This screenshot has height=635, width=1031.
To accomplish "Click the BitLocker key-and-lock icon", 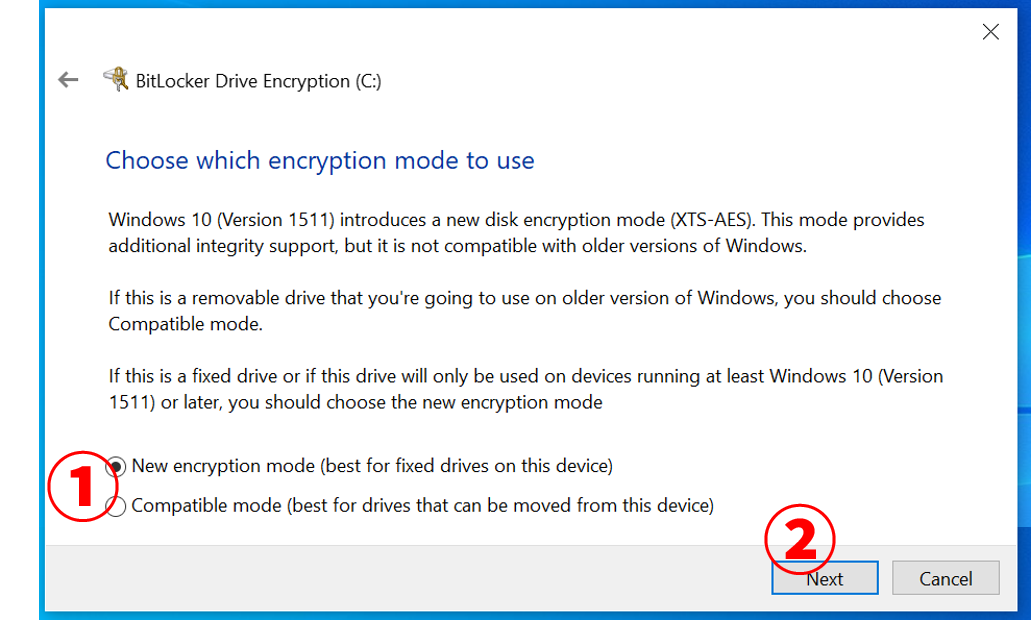I will 116,80.
